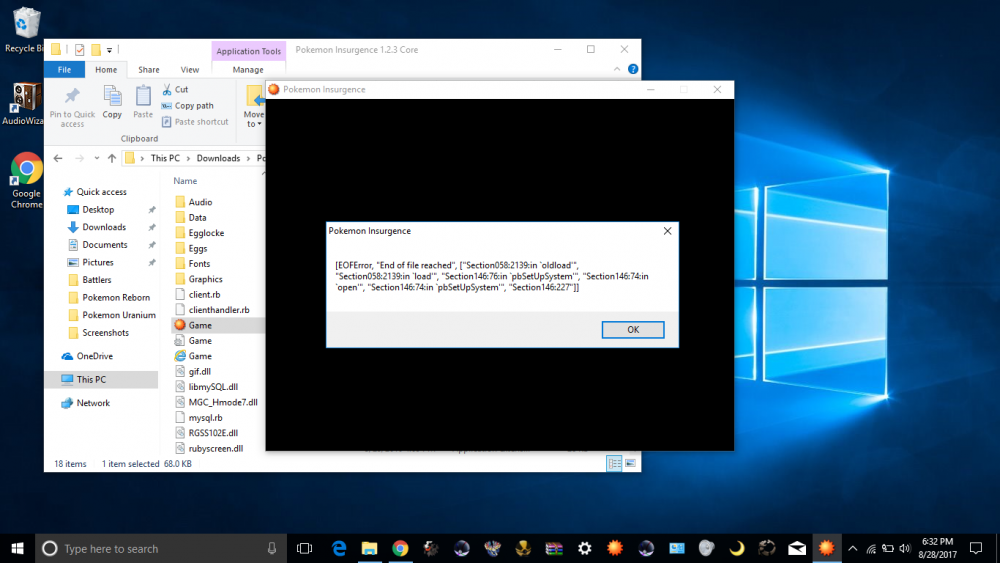Click the Cut scissors icon in ribbon

click(x=166, y=89)
